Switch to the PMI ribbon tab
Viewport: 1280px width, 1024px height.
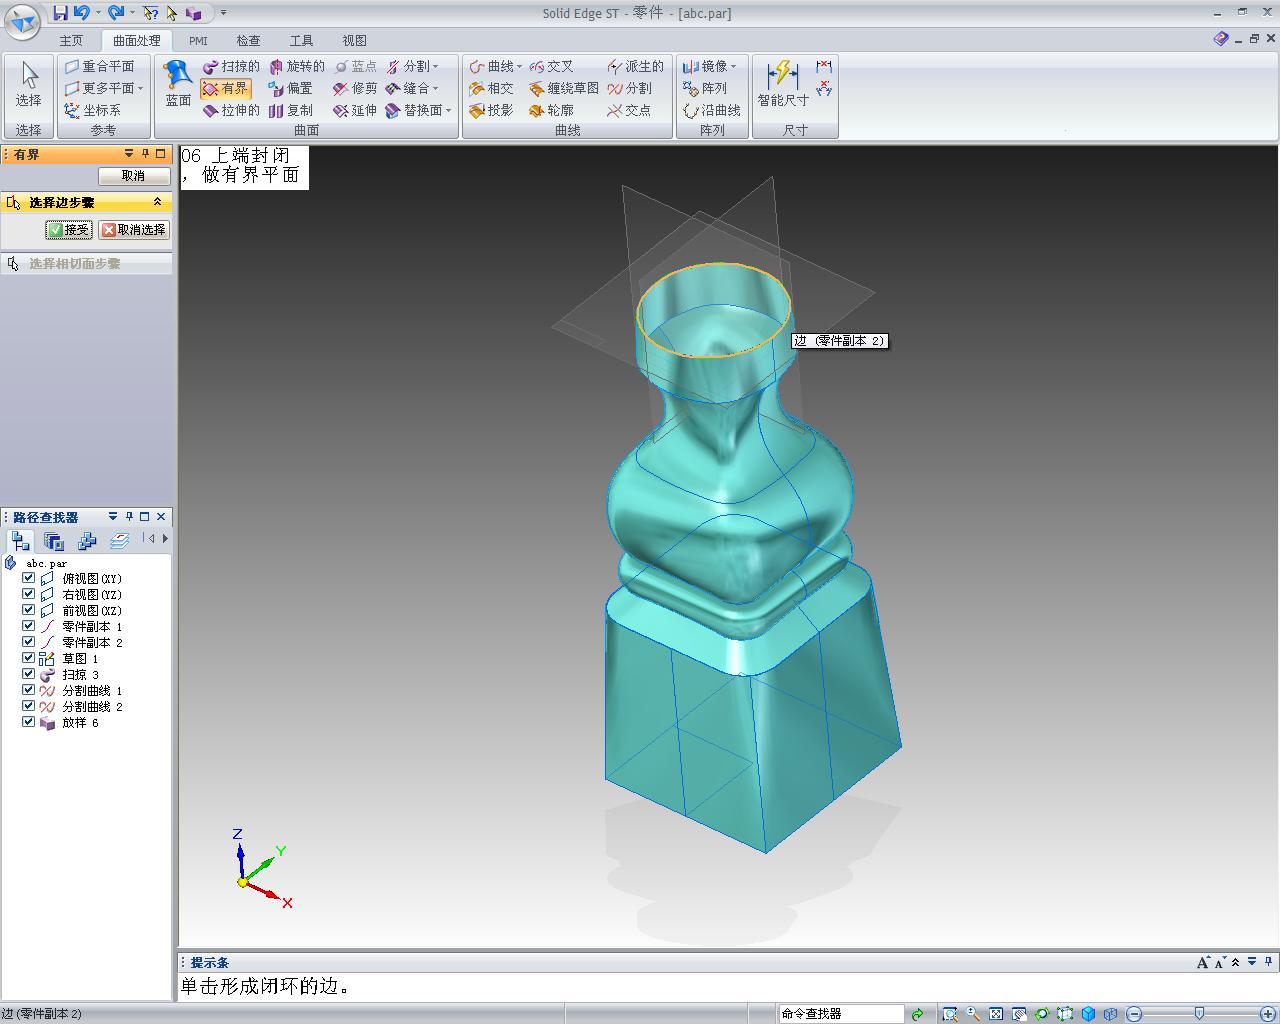[x=198, y=41]
